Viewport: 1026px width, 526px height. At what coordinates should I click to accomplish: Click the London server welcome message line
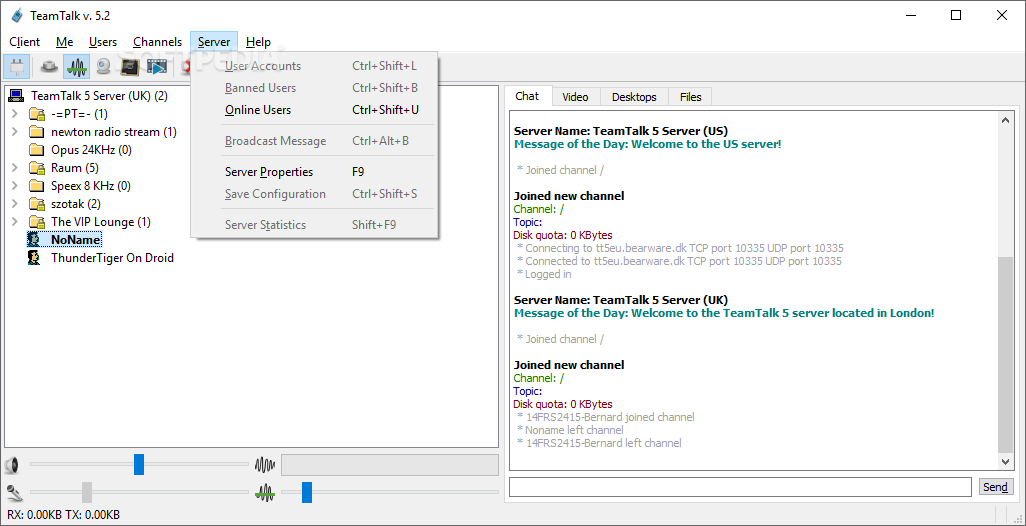[x=724, y=313]
